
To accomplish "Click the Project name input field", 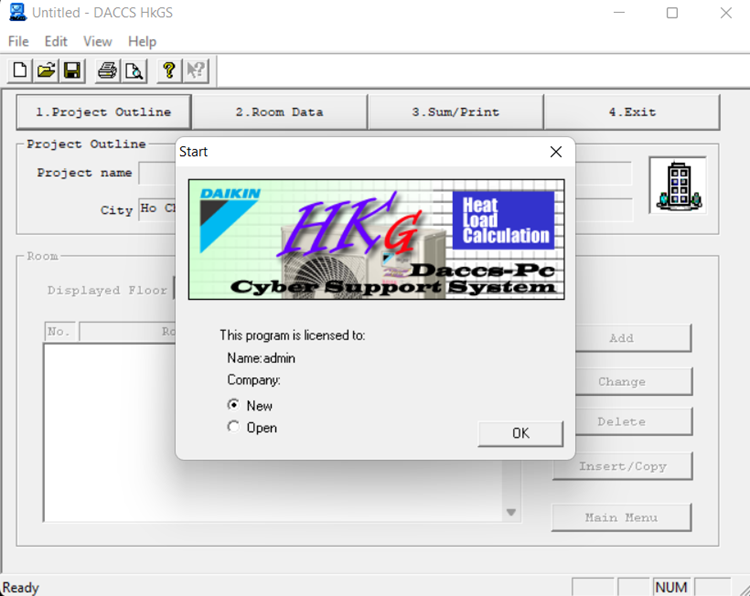I will (157, 173).
